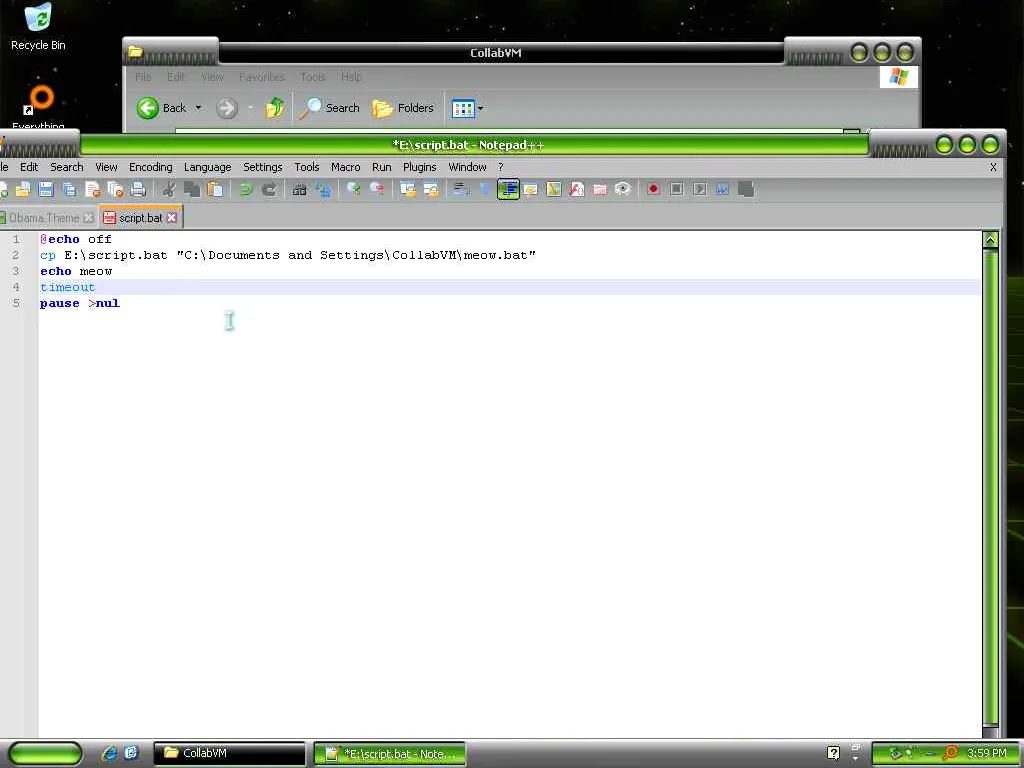Open the Window menu
This screenshot has width=1024, height=768.
click(467, 167)
